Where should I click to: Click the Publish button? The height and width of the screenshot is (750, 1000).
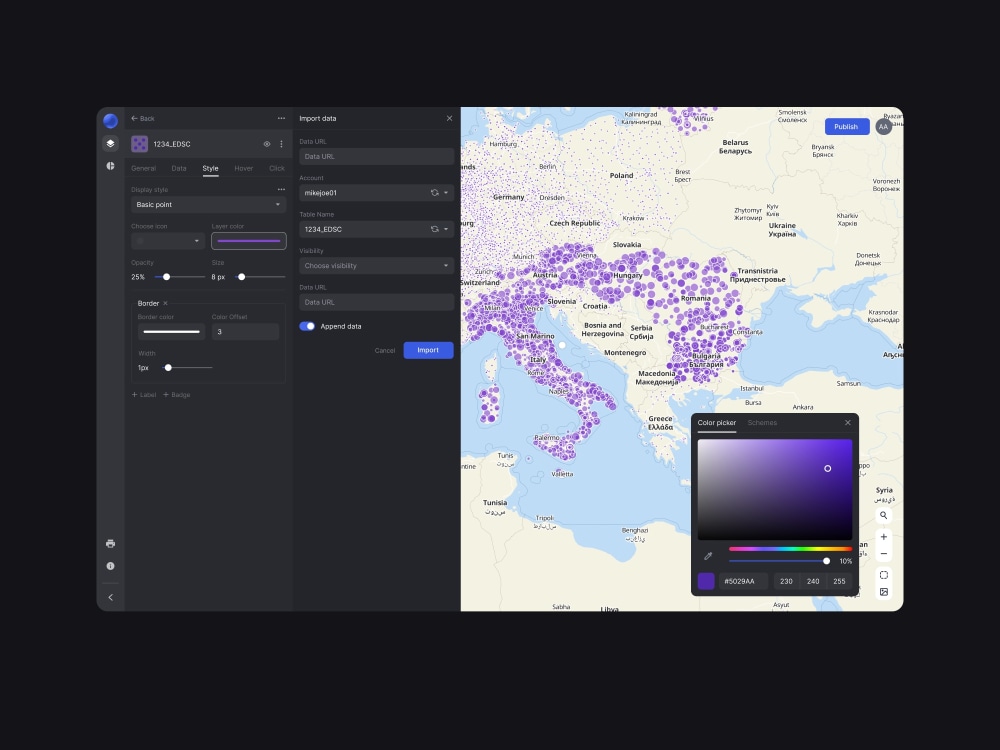[846, 126]
